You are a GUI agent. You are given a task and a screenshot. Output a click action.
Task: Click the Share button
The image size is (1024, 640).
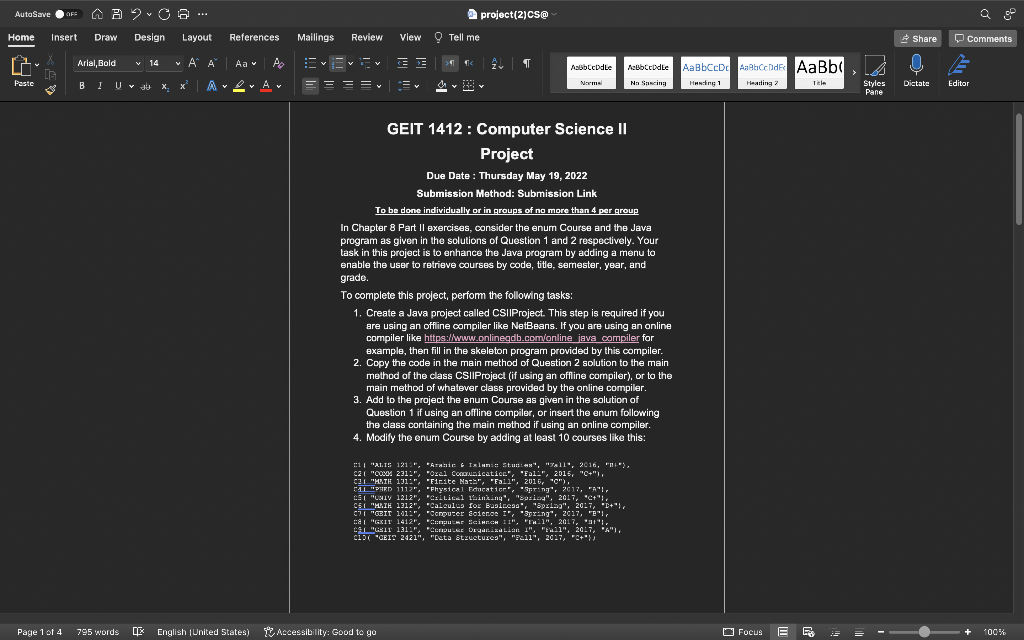[x=918, y=39]
